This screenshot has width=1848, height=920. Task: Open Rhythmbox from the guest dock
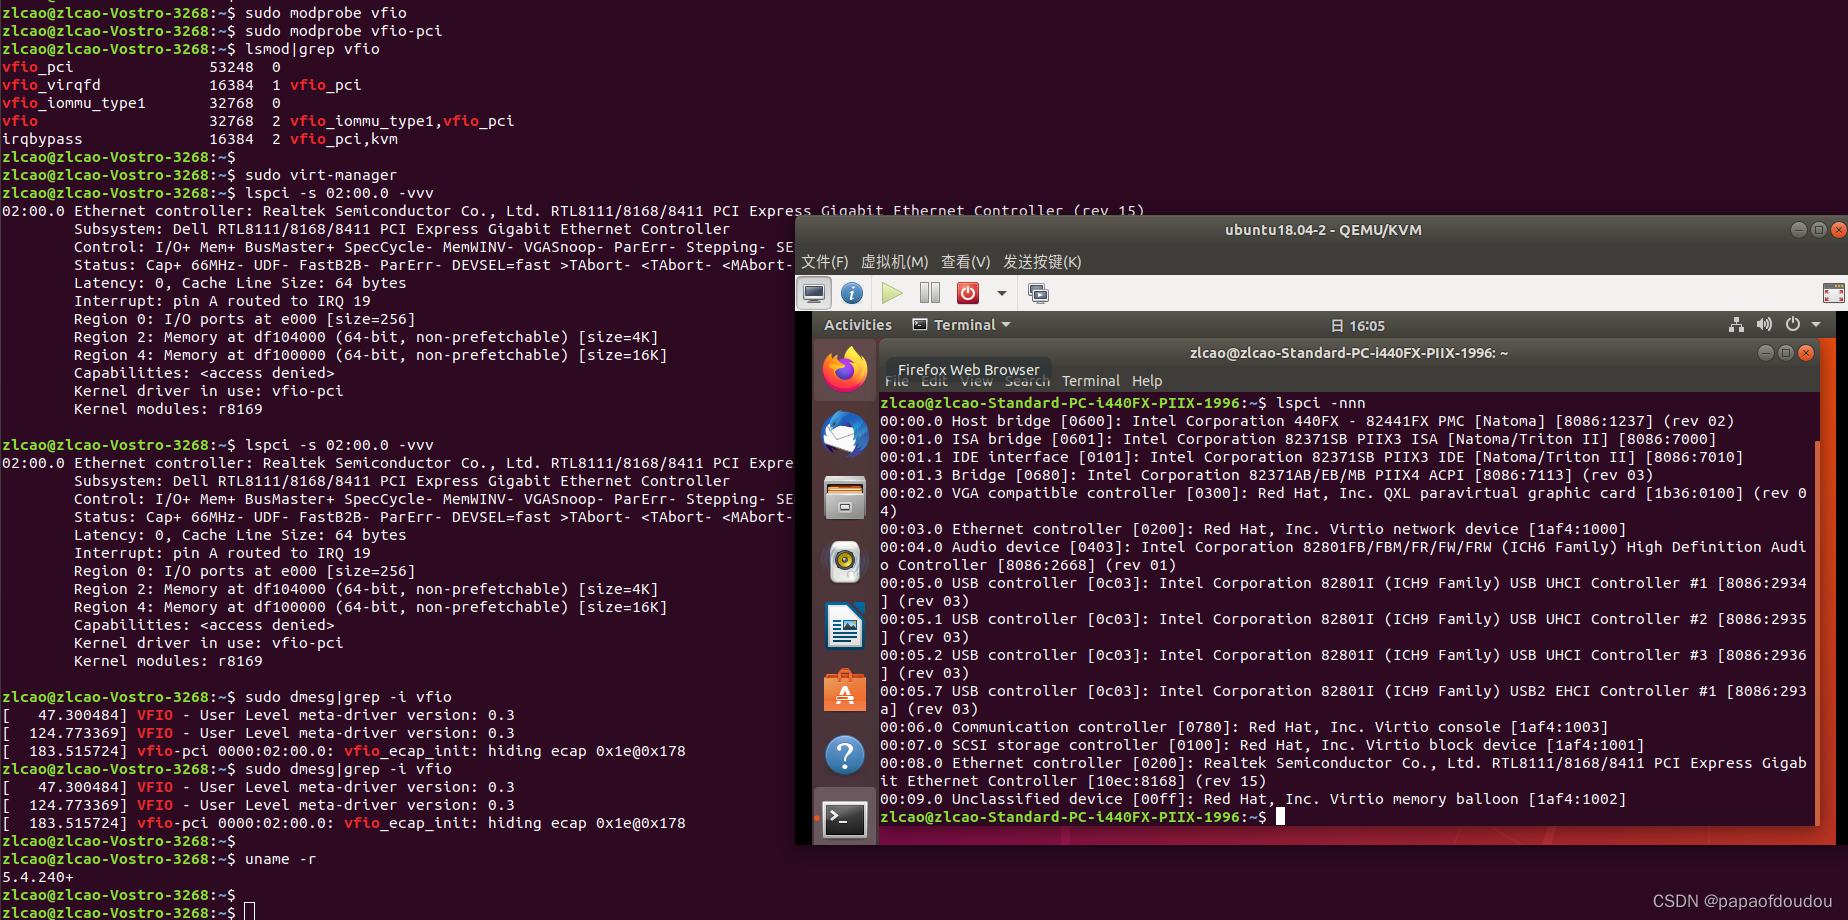tap(845, 562)
